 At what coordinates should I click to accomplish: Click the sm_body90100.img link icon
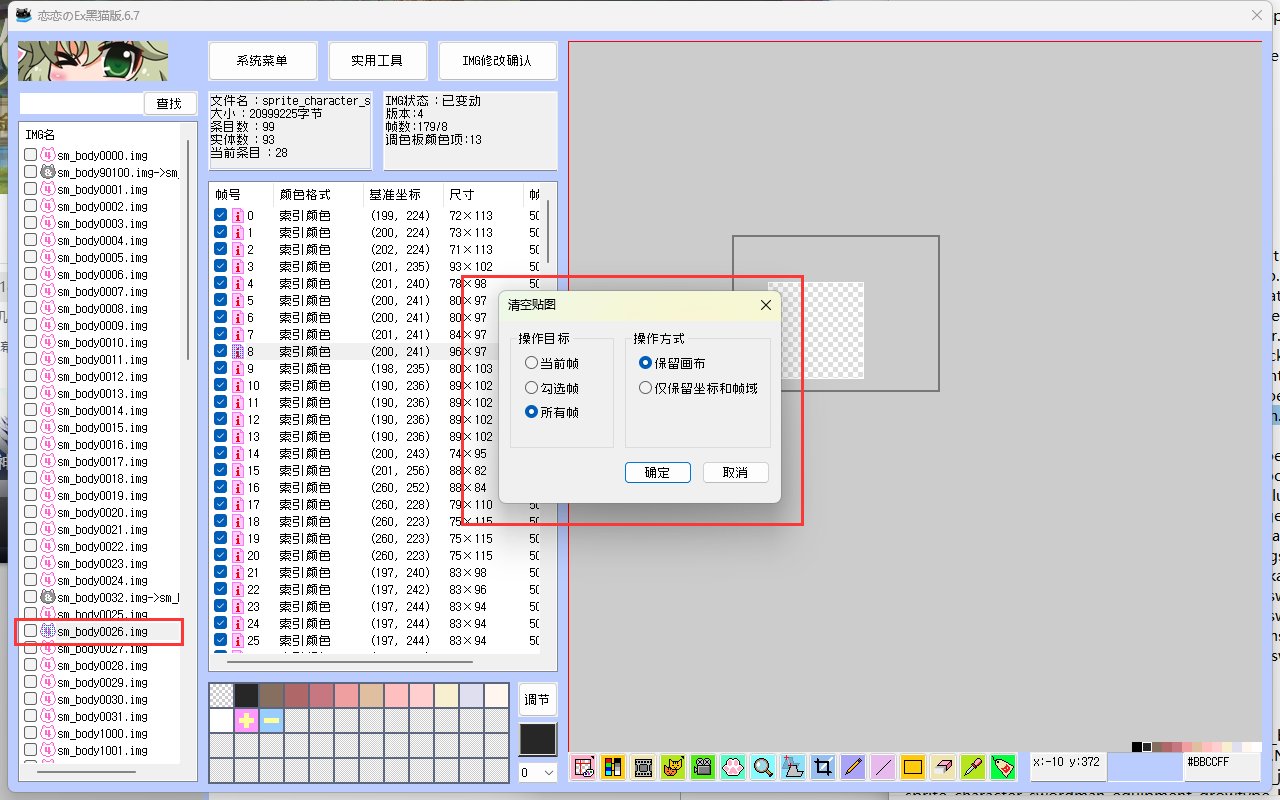click(48, 172)
